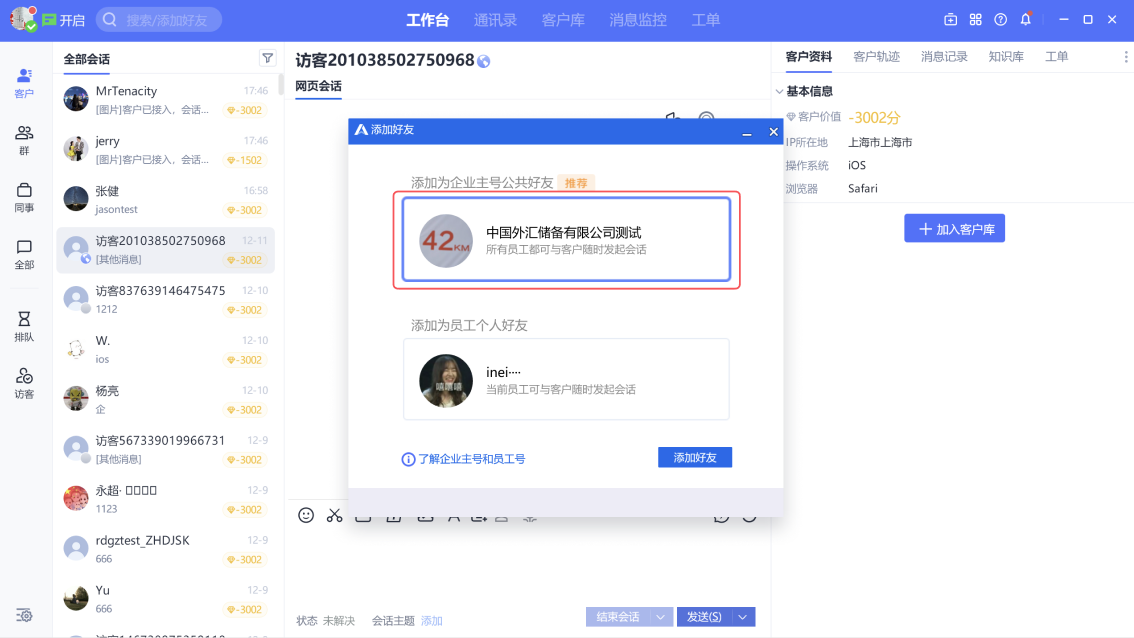Expand the 结束会话 dropdown arrow

660,617
